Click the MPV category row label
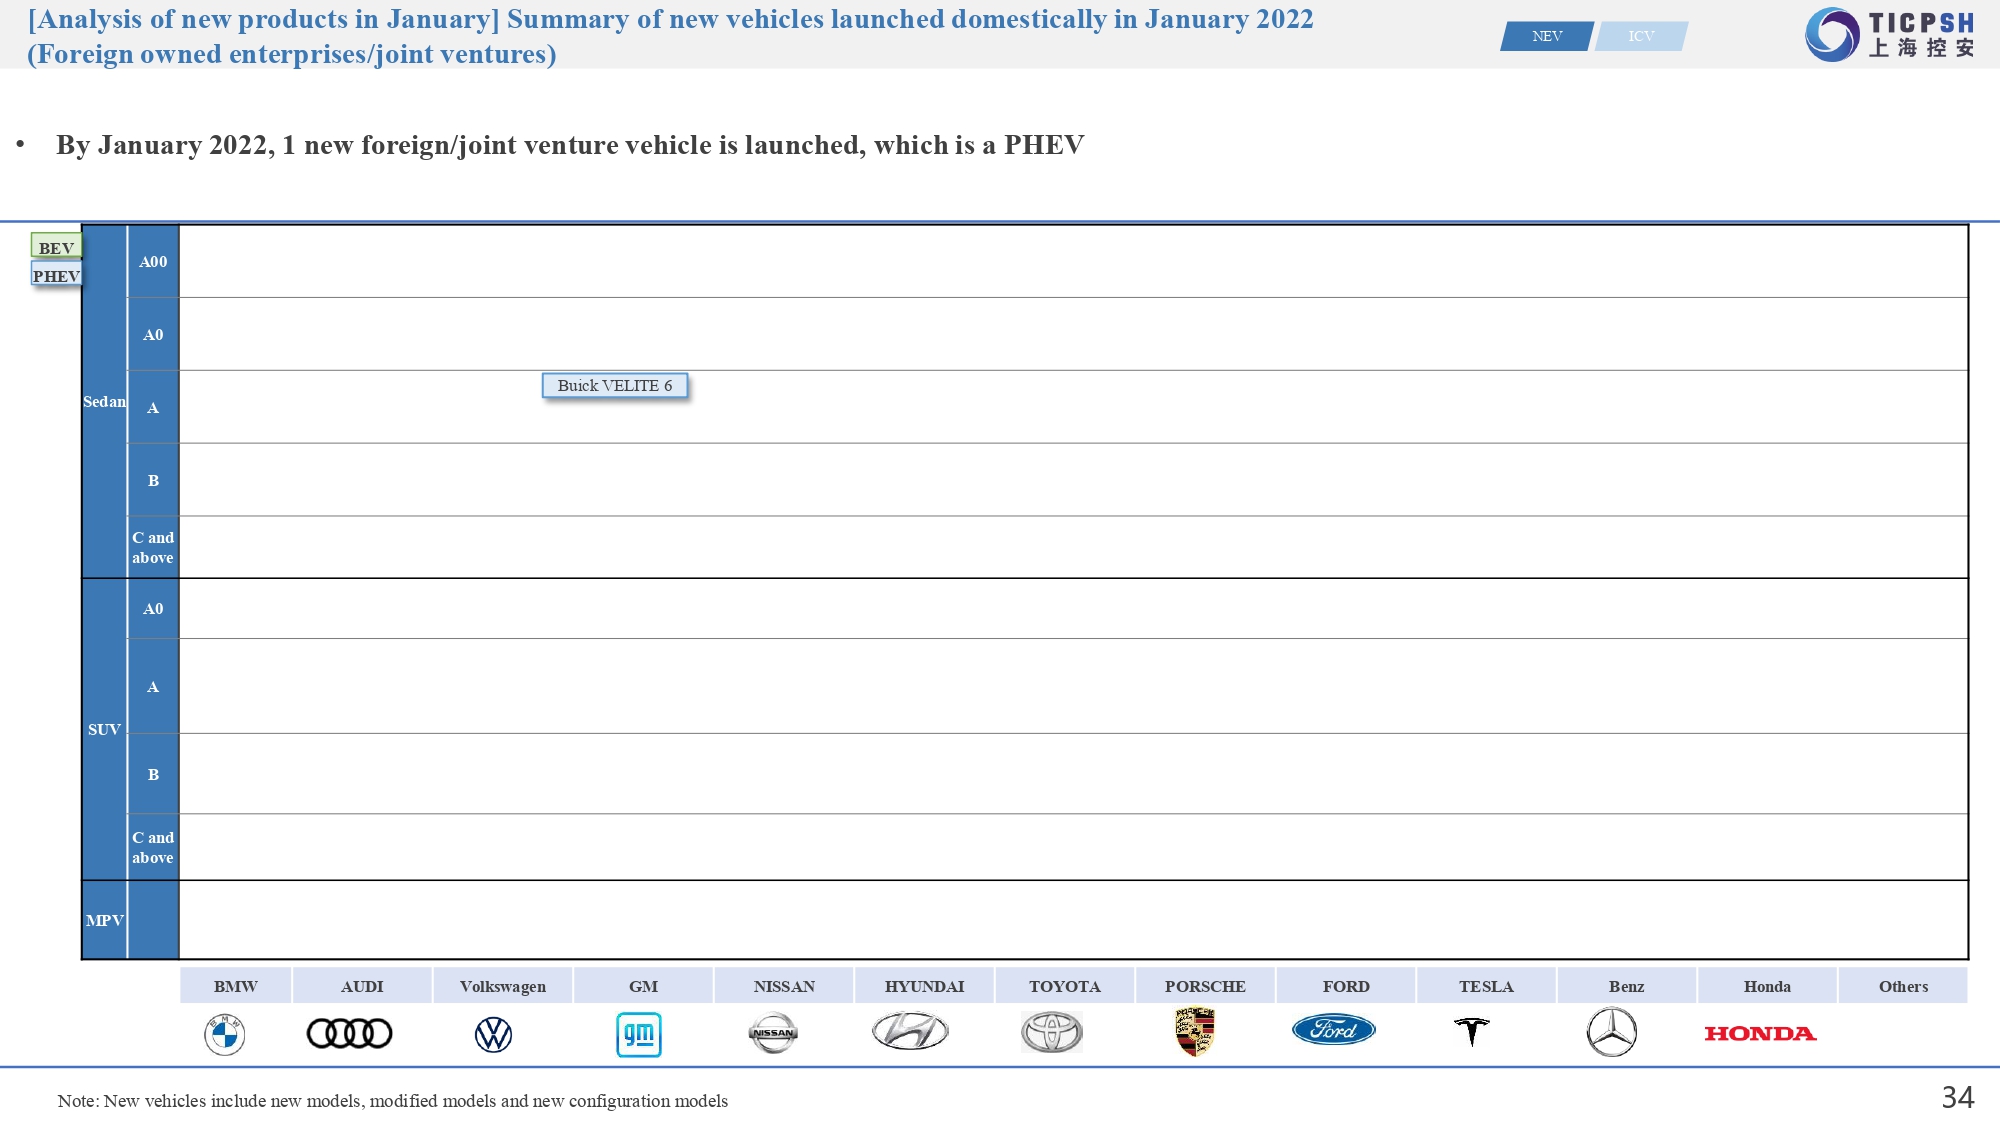 pyautogui.click(x=104, y=920)
